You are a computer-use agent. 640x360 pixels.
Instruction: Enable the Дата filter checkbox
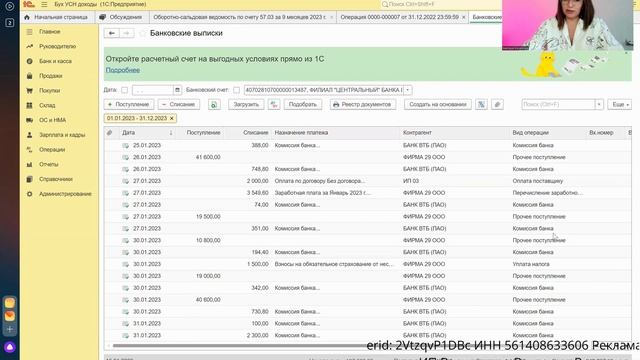124,90
